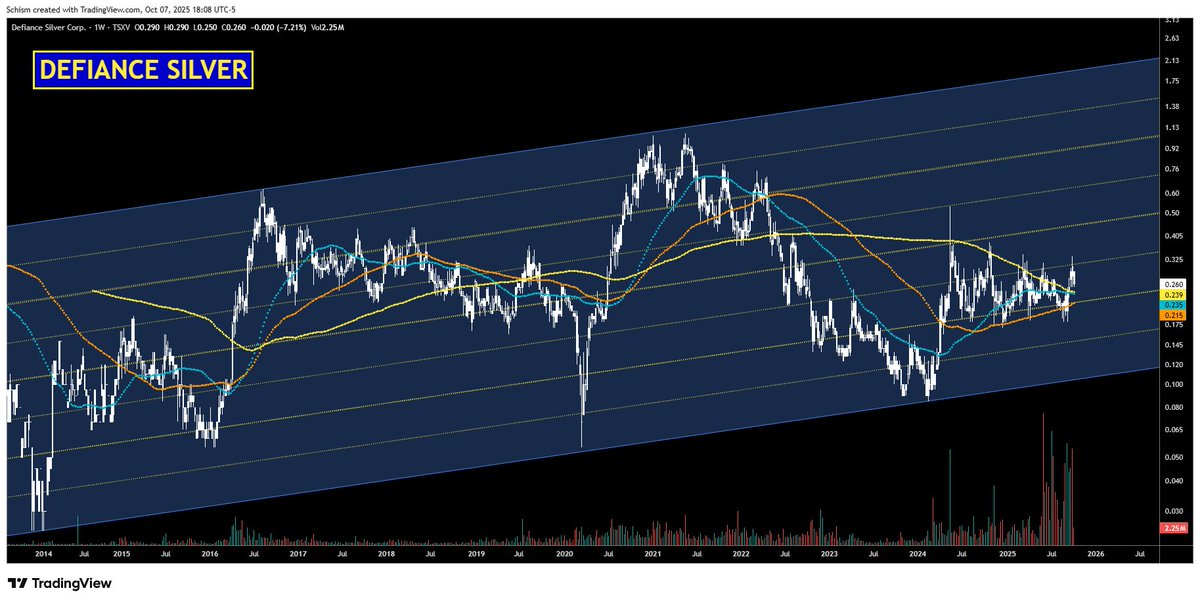Click the DEFIANCE SILVER title label
Viewport: 1200px width, 603px height.
[144, 72]
